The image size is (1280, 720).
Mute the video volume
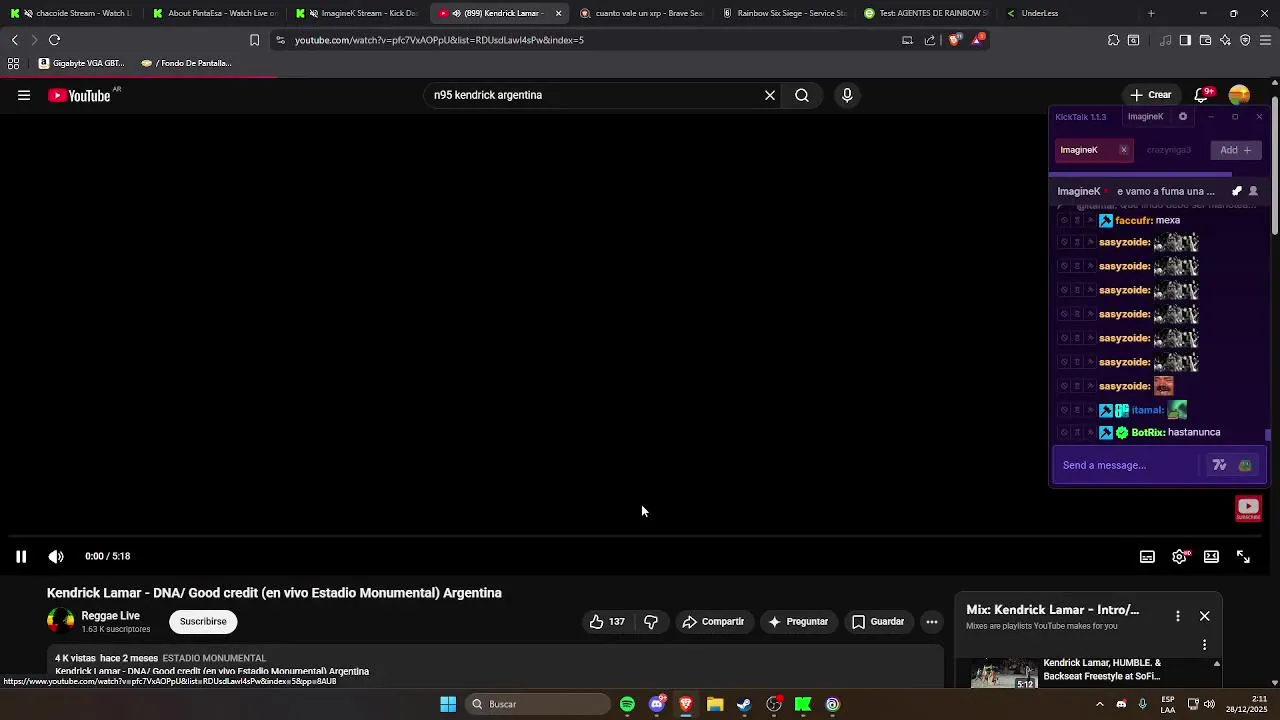pos(56,557)
